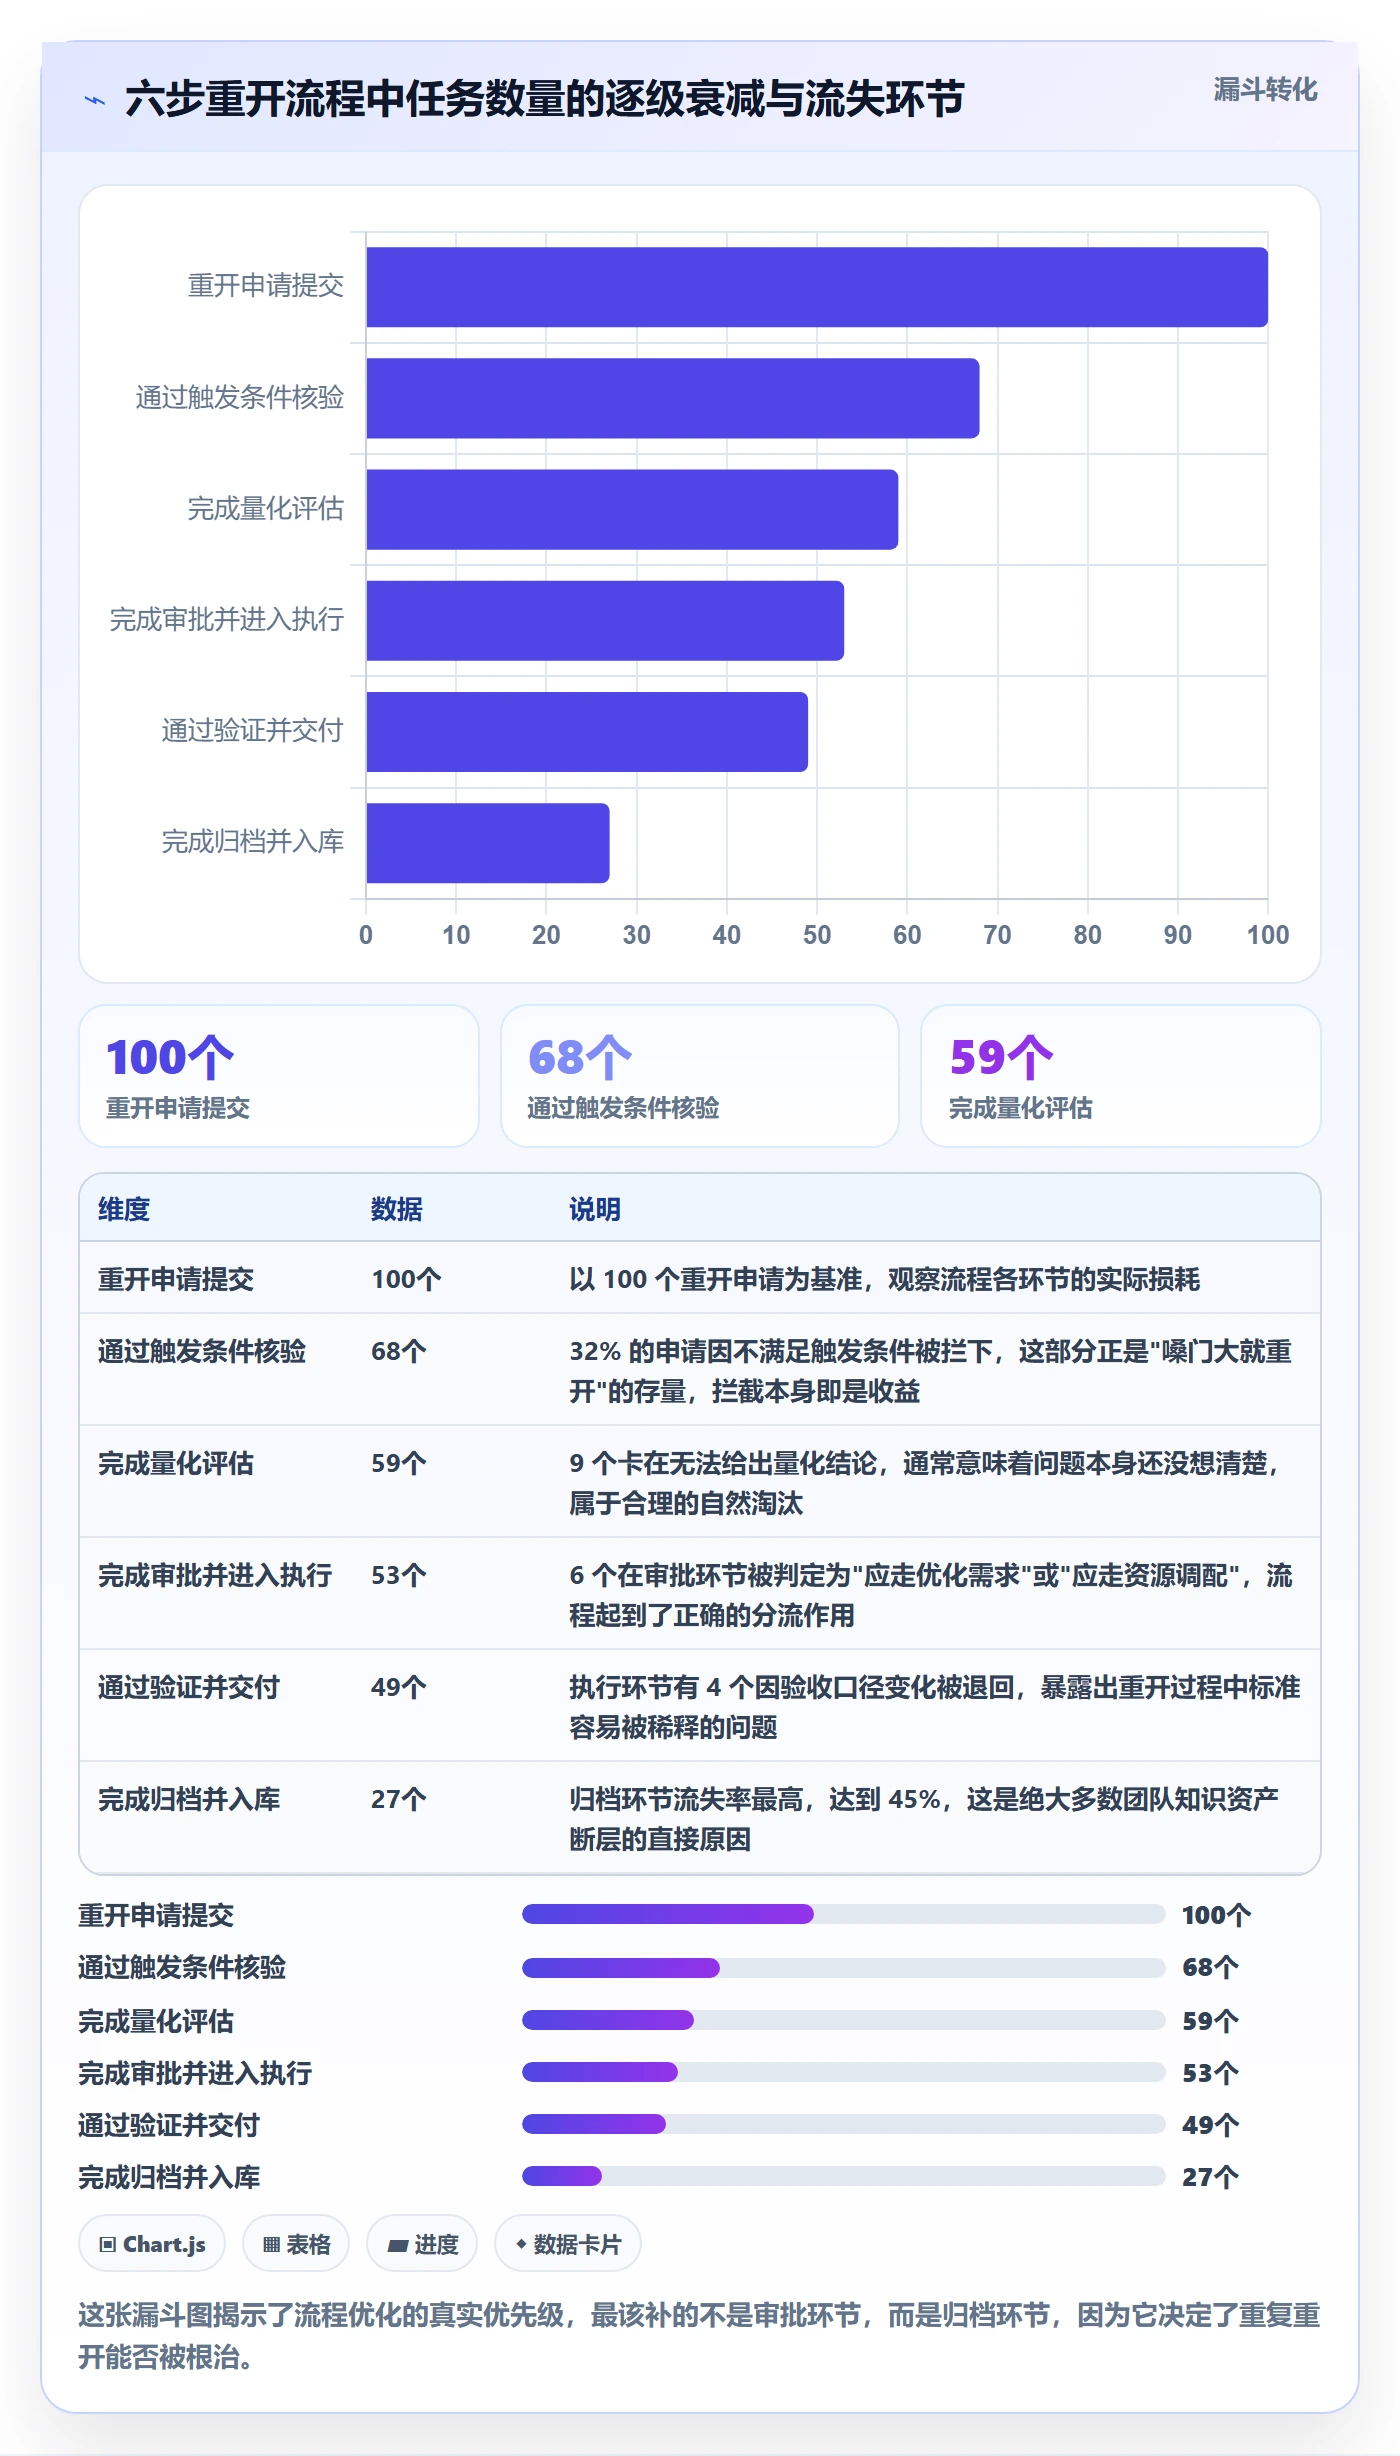The width and height of the screenshot is (1400, 2456).
Task: Click the 数据 table column header
Action: 397,1209
